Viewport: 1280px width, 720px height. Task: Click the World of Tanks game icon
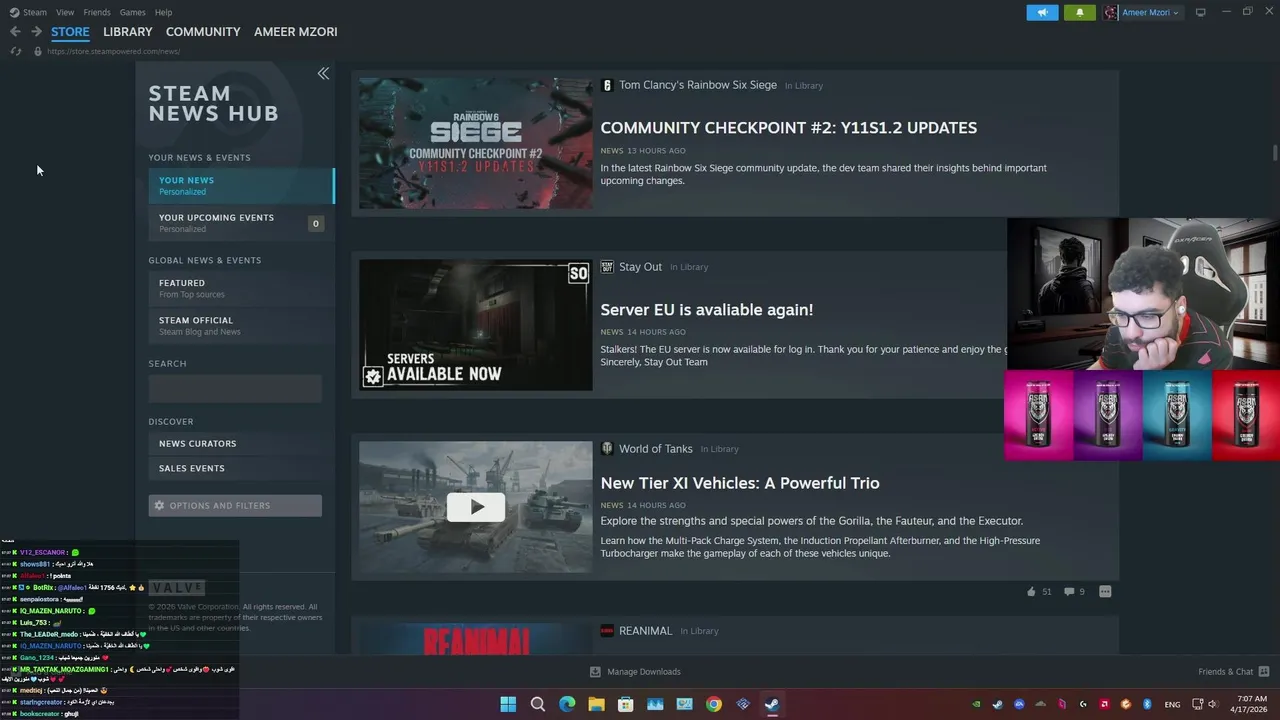point(606,449)
